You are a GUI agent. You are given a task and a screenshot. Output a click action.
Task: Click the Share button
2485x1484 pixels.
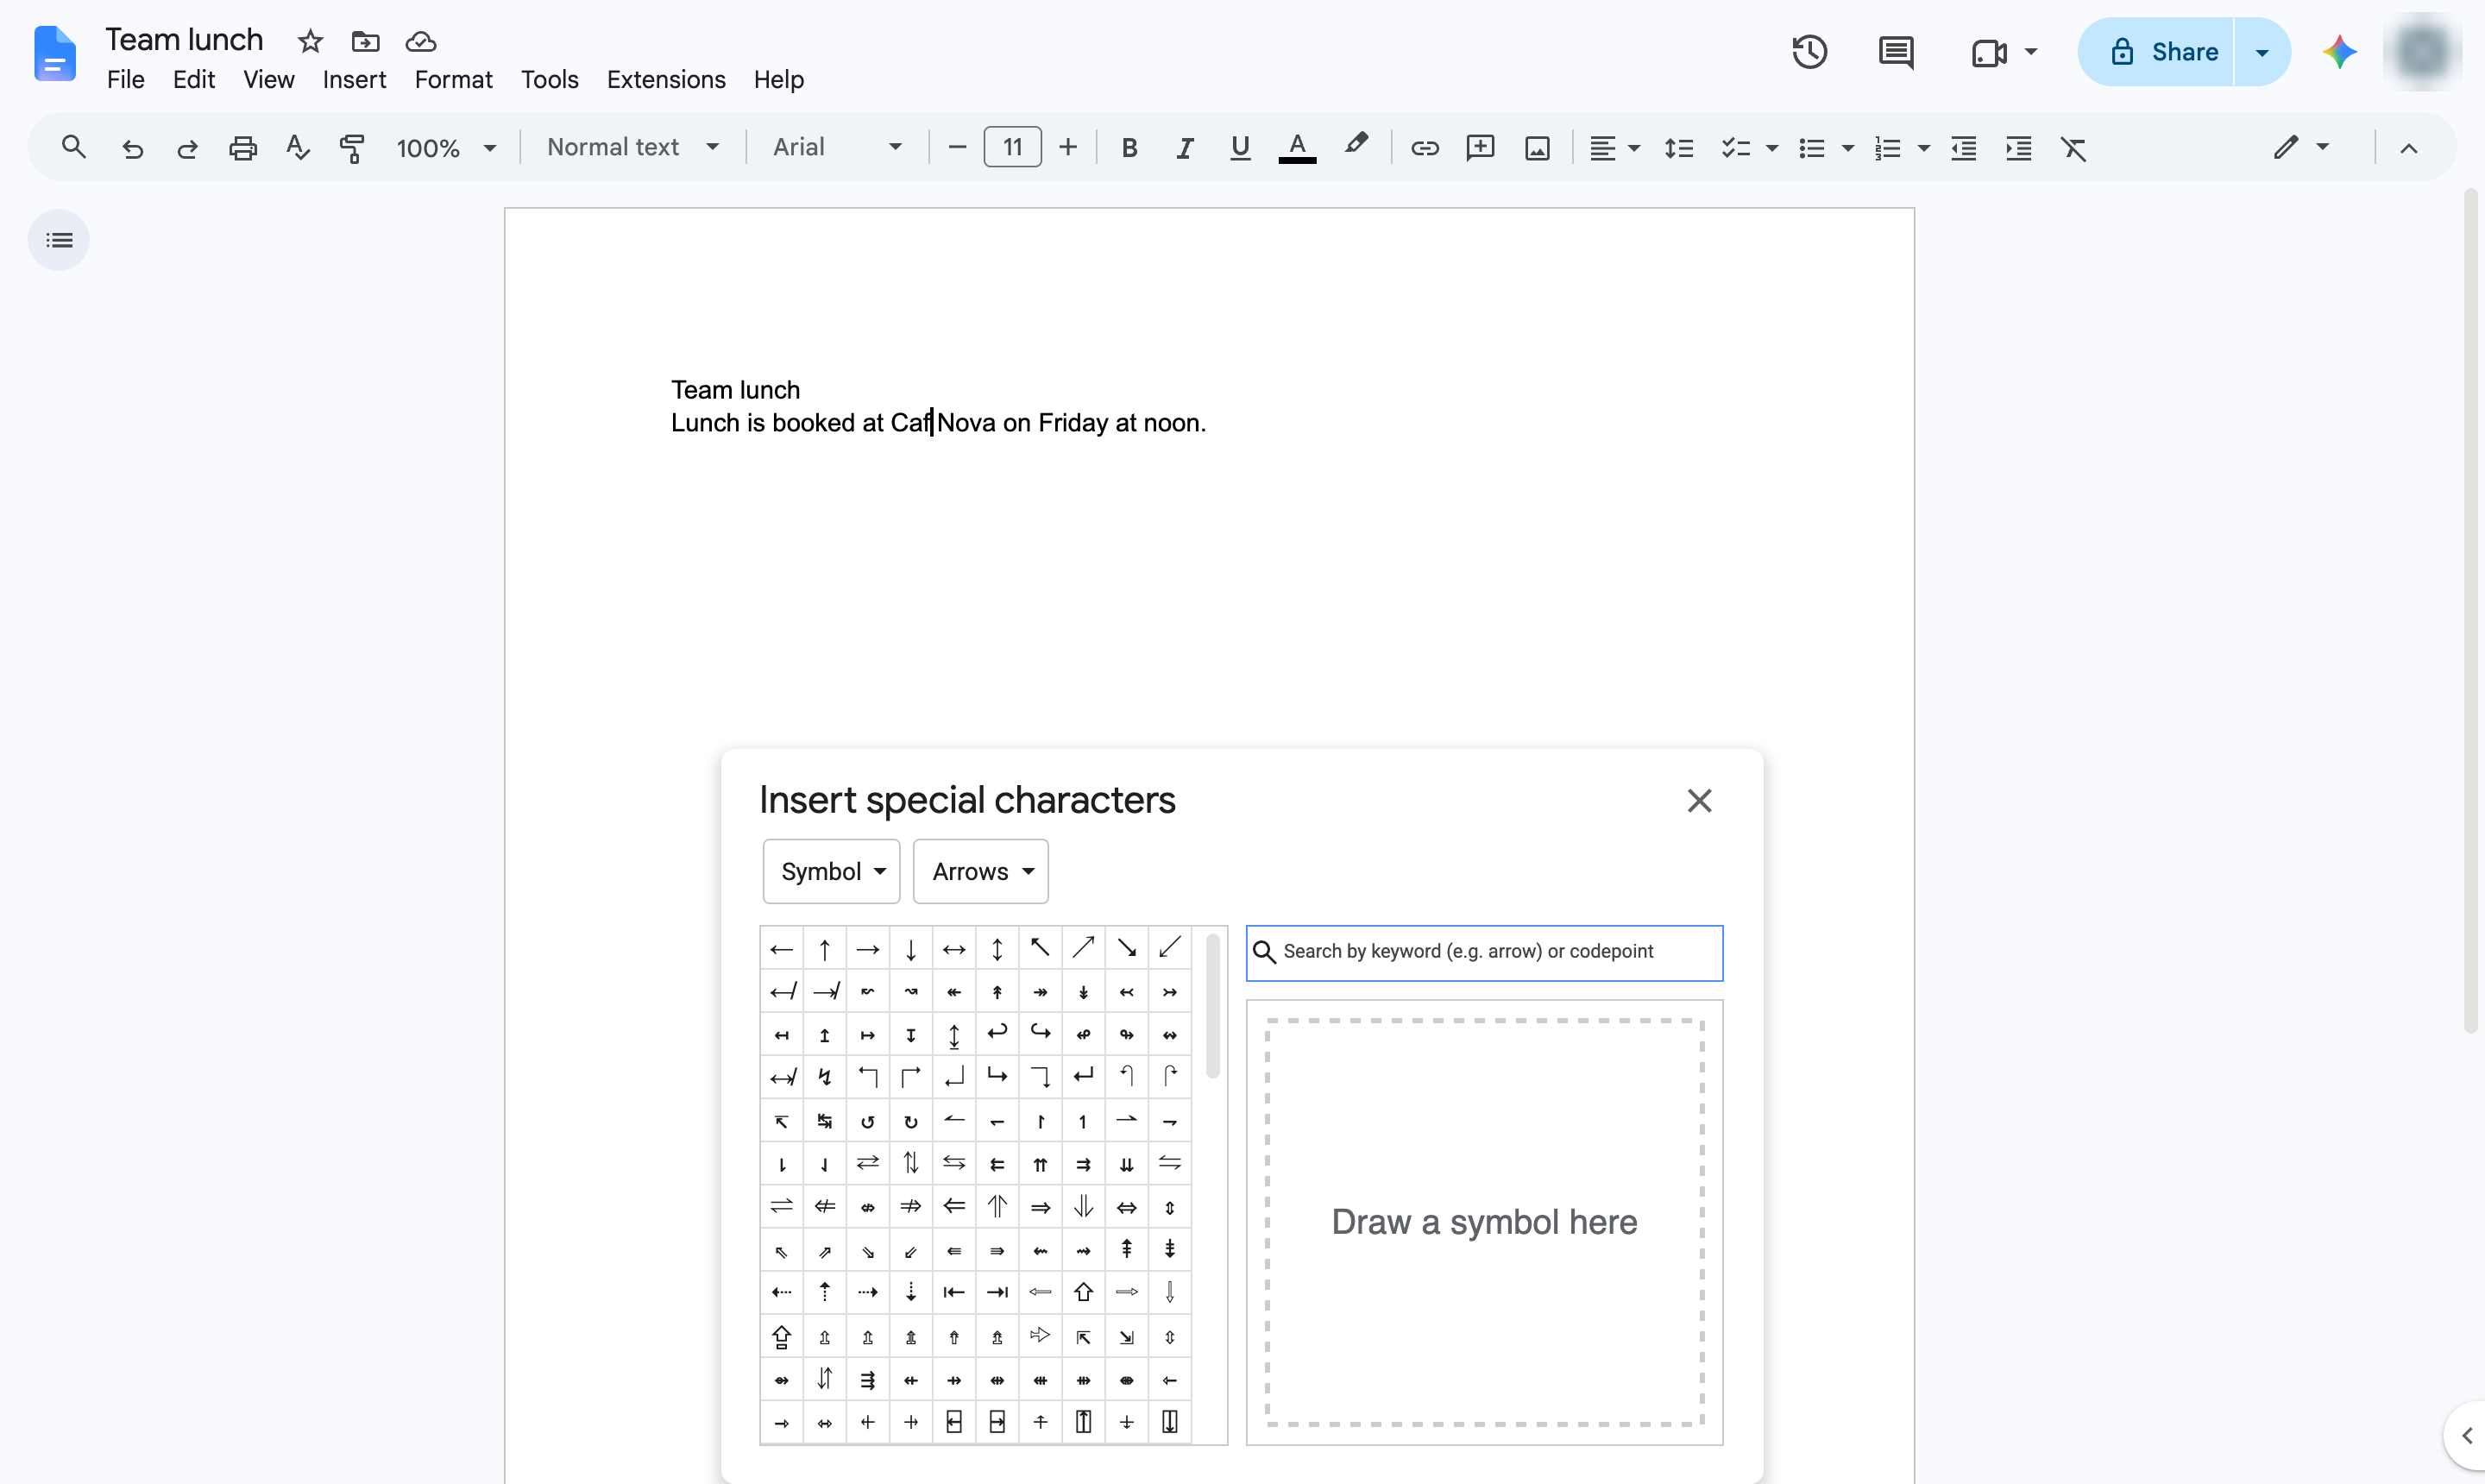click(2156, 52)
